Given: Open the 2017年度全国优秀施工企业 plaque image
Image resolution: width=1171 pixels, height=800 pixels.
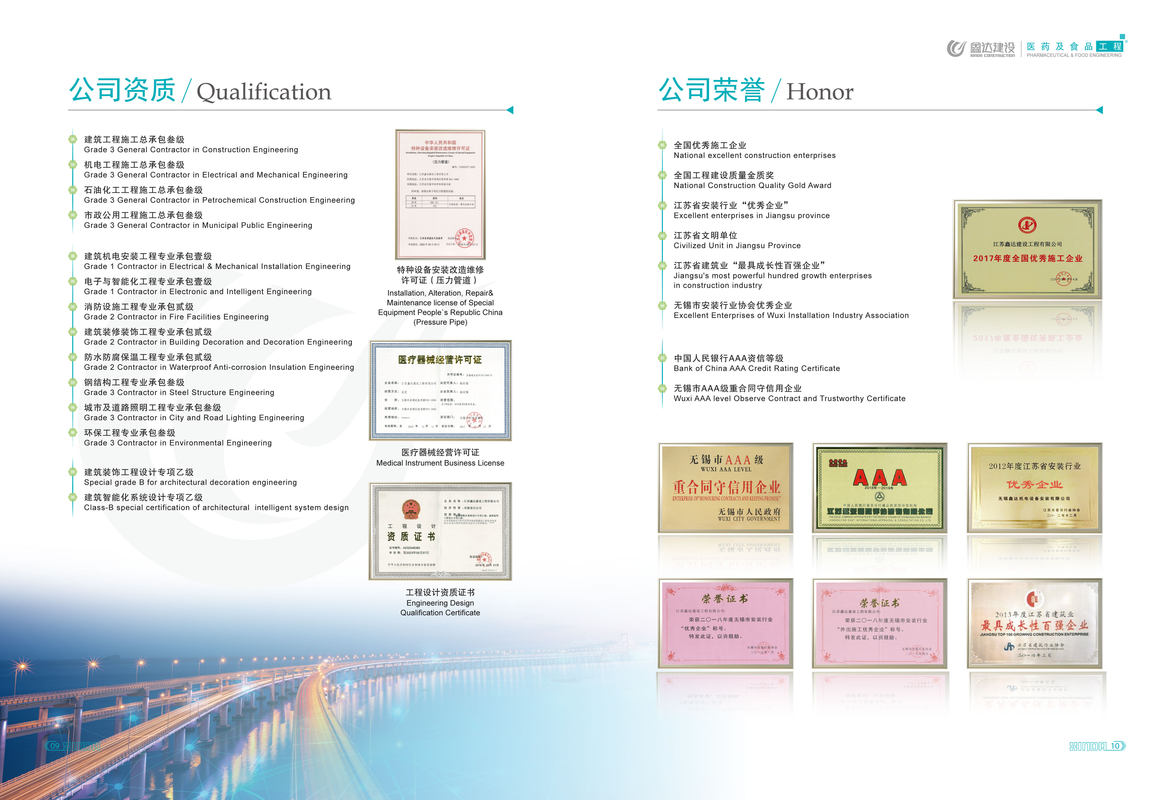Looking at the screenshot, I should coord(1028,249).
